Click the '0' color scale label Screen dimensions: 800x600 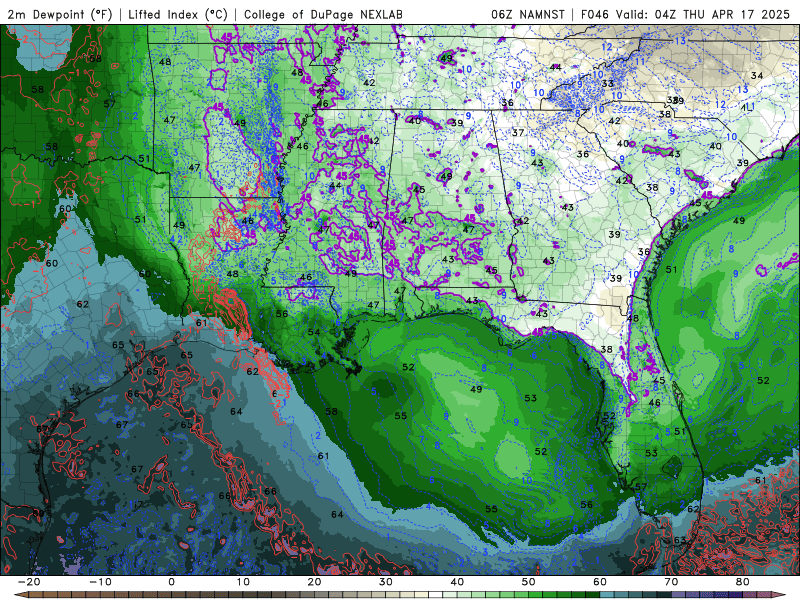[x=171, y=582]
